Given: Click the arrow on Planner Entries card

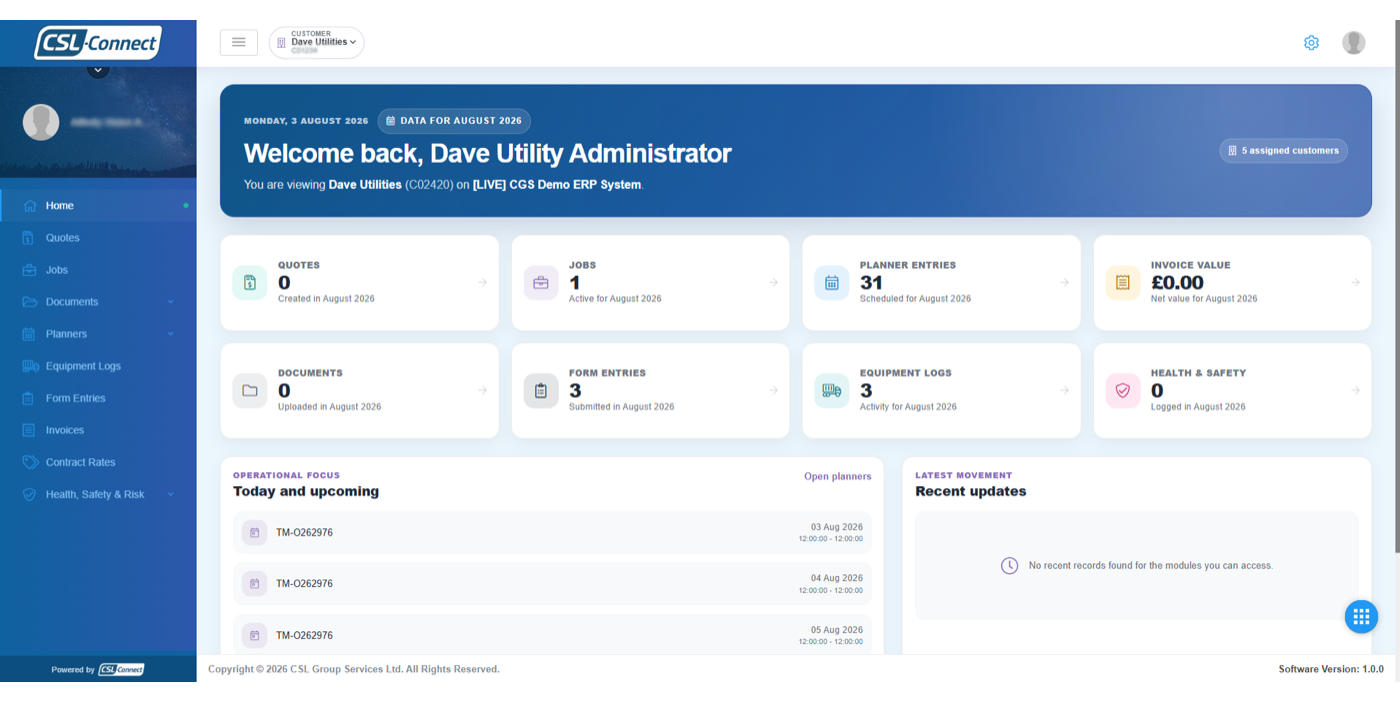Looking at the screenshot, I should pyautogui.click(x=1064, y=283).
